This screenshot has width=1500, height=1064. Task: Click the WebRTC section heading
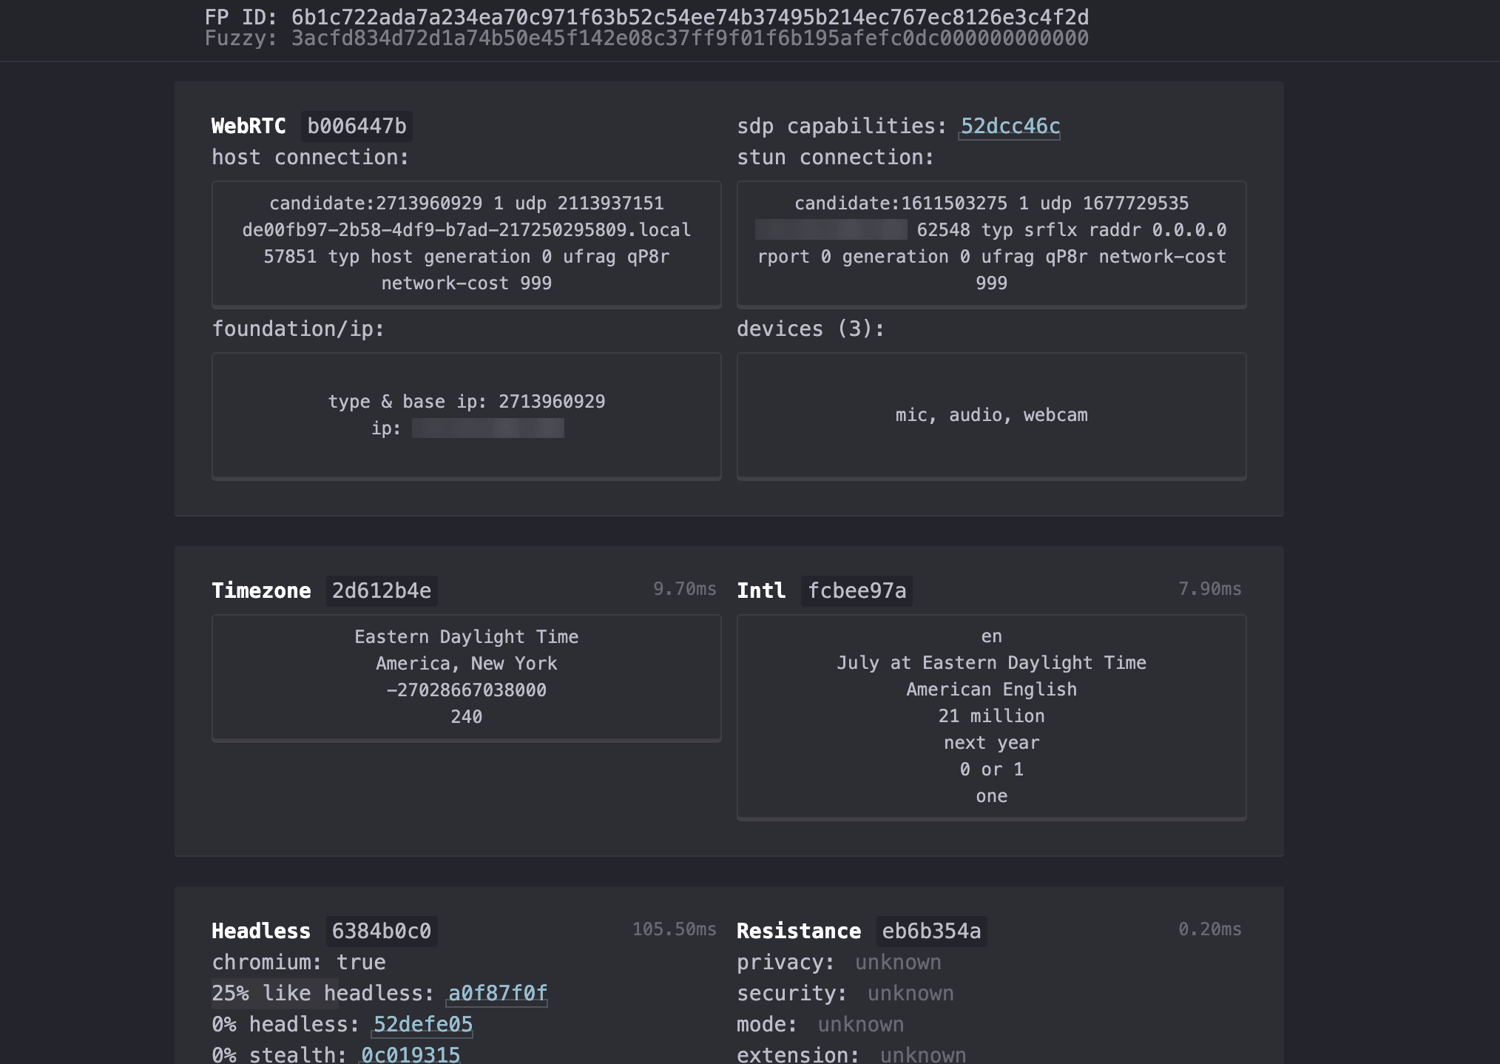click(248, 126)
